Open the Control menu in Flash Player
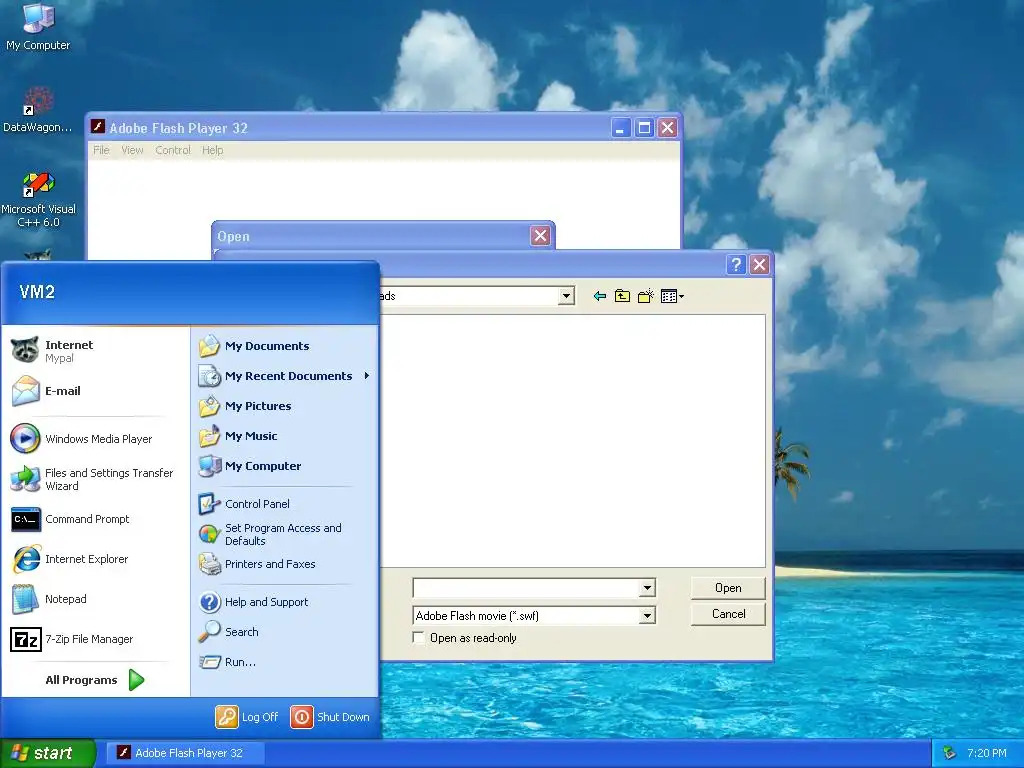This screenshot has width=1024, height=768. [x=172, y=150]
